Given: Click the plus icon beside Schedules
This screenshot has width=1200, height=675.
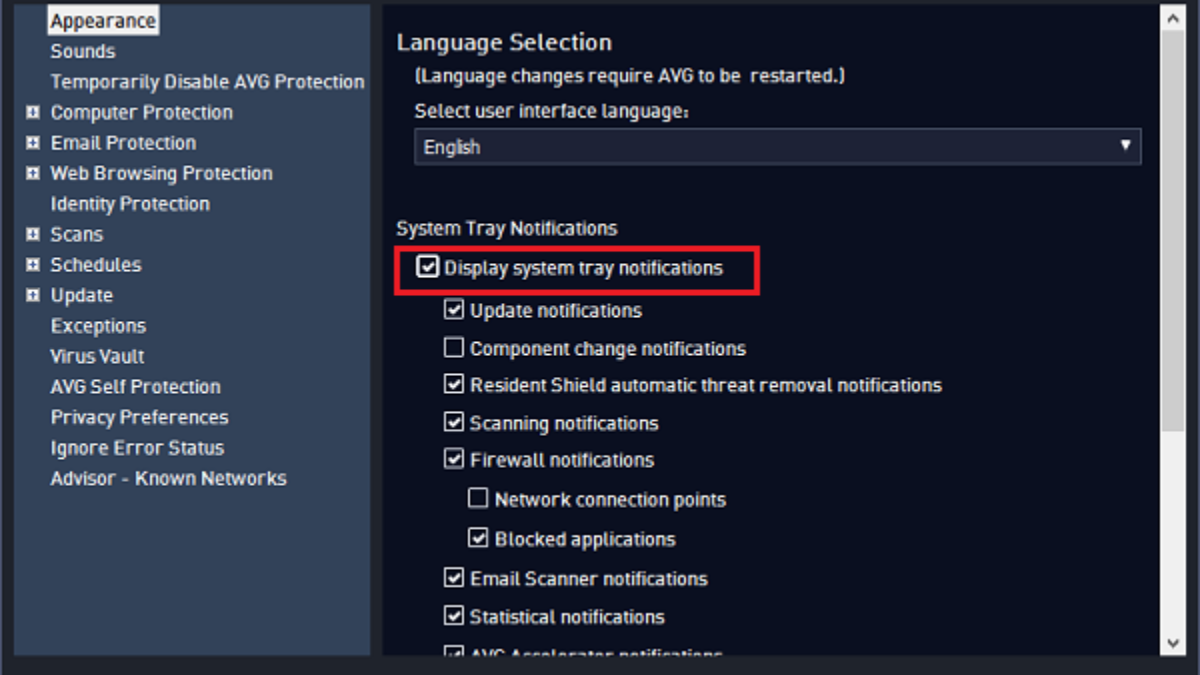Looking at the screenshot, I should [x=33, y=265].
